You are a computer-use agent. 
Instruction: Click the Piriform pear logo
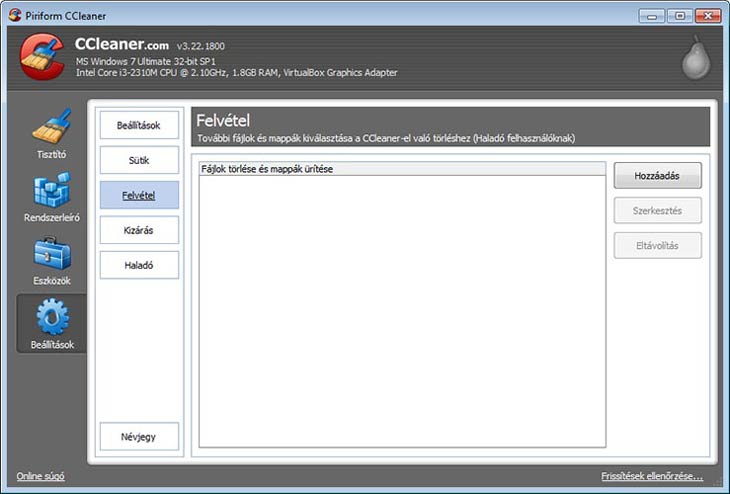click(x=695, y=58)
